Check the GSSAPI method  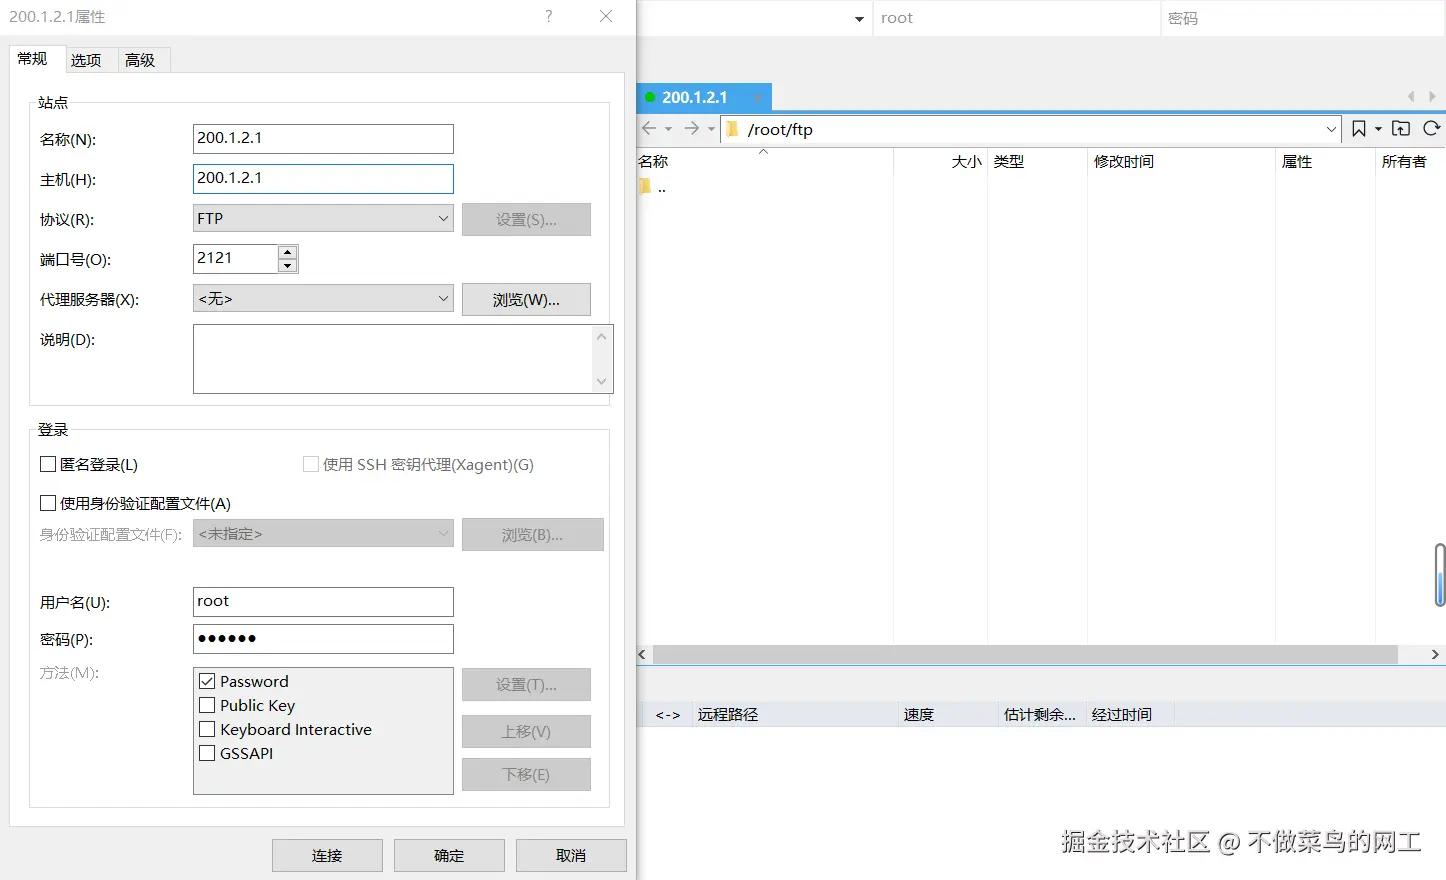click(208, 753)
